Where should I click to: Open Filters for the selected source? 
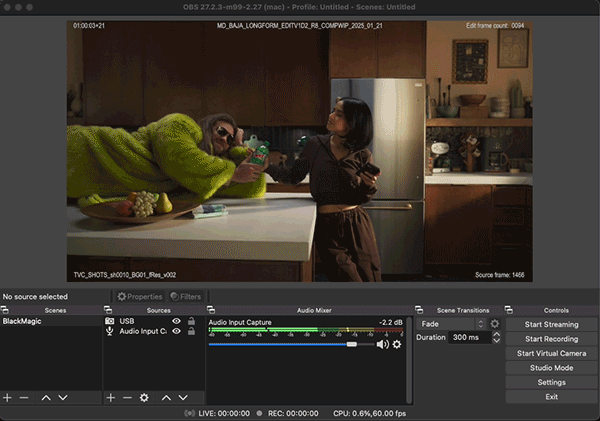pos(186,297)
